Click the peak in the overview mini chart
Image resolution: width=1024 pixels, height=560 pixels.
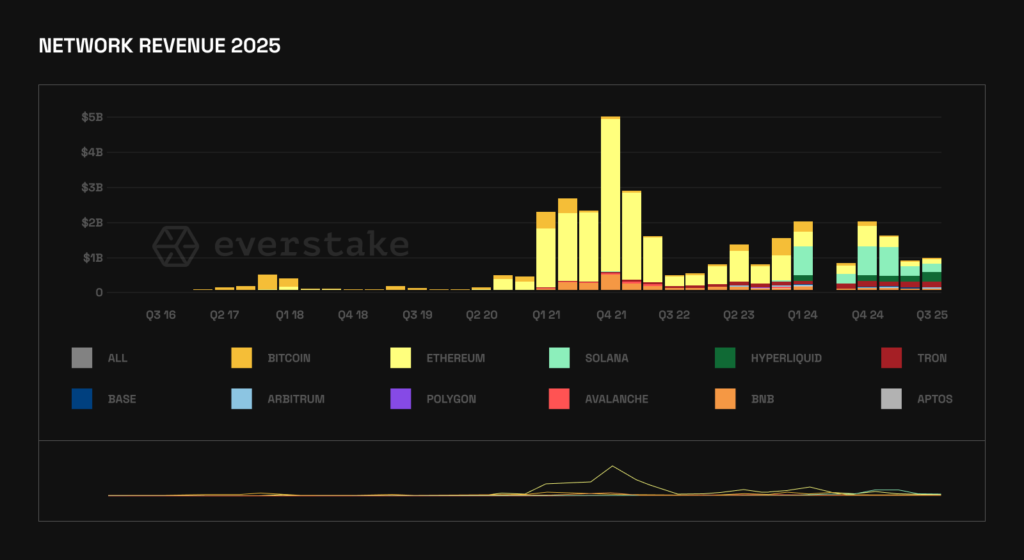[x=612, y=467]
